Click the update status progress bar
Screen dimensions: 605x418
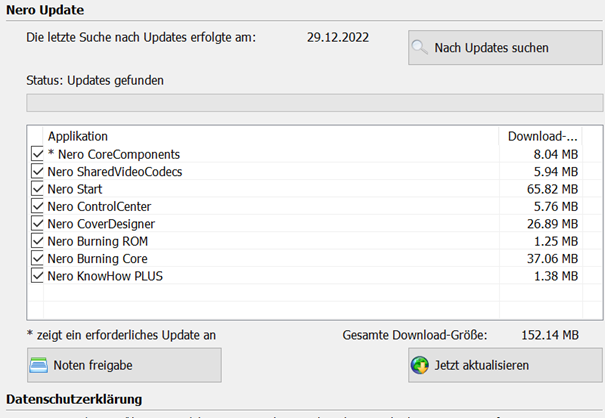[x=314, y=102]
